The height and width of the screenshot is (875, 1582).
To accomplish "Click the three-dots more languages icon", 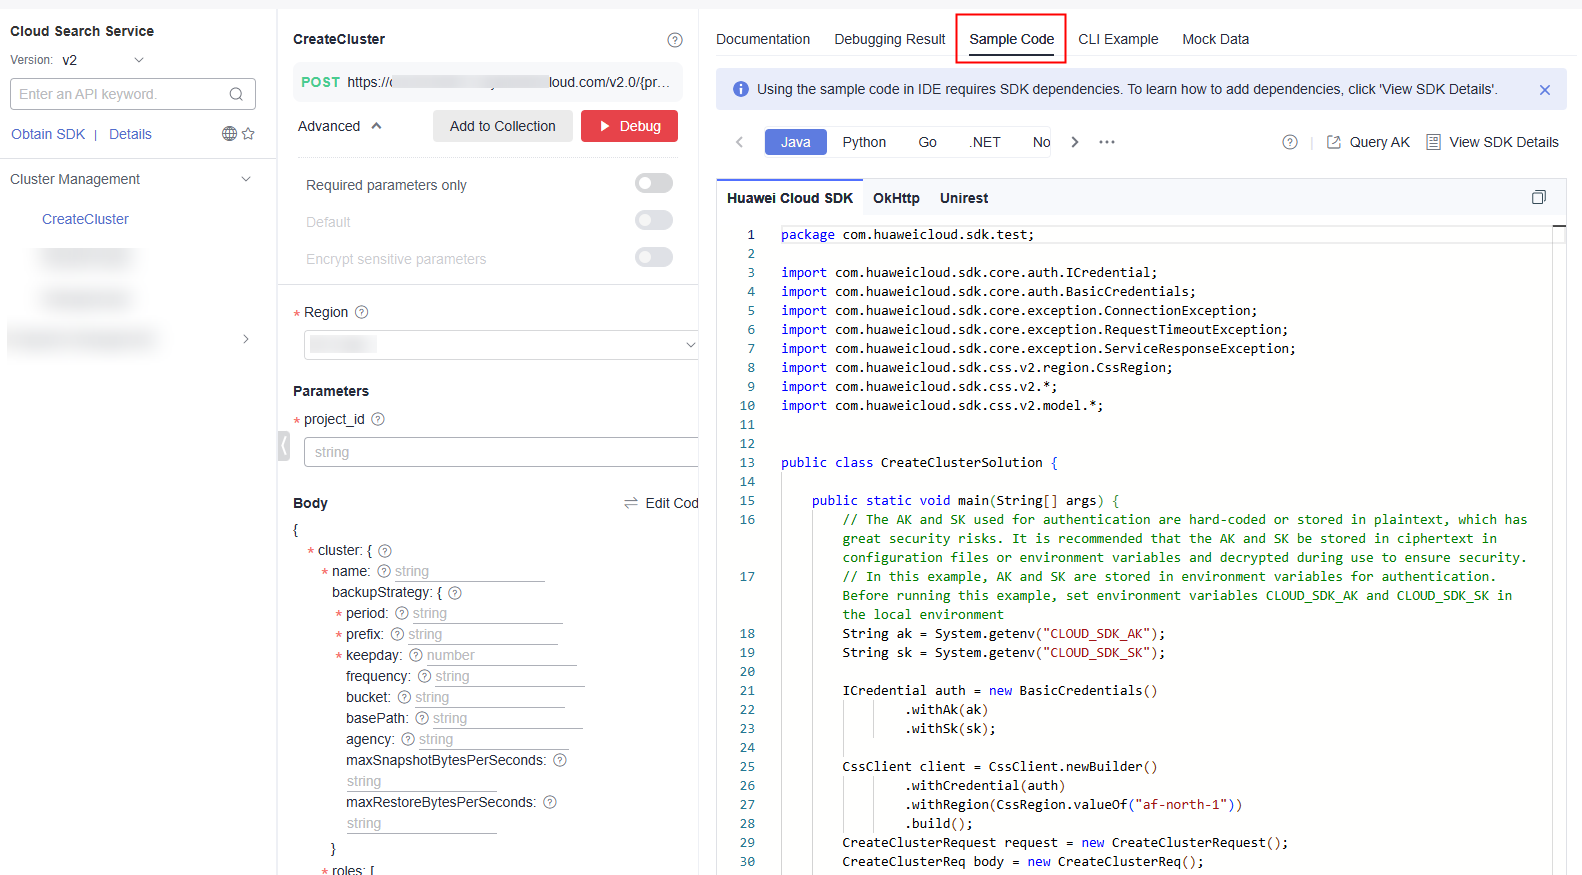I will pos(1107,142).
